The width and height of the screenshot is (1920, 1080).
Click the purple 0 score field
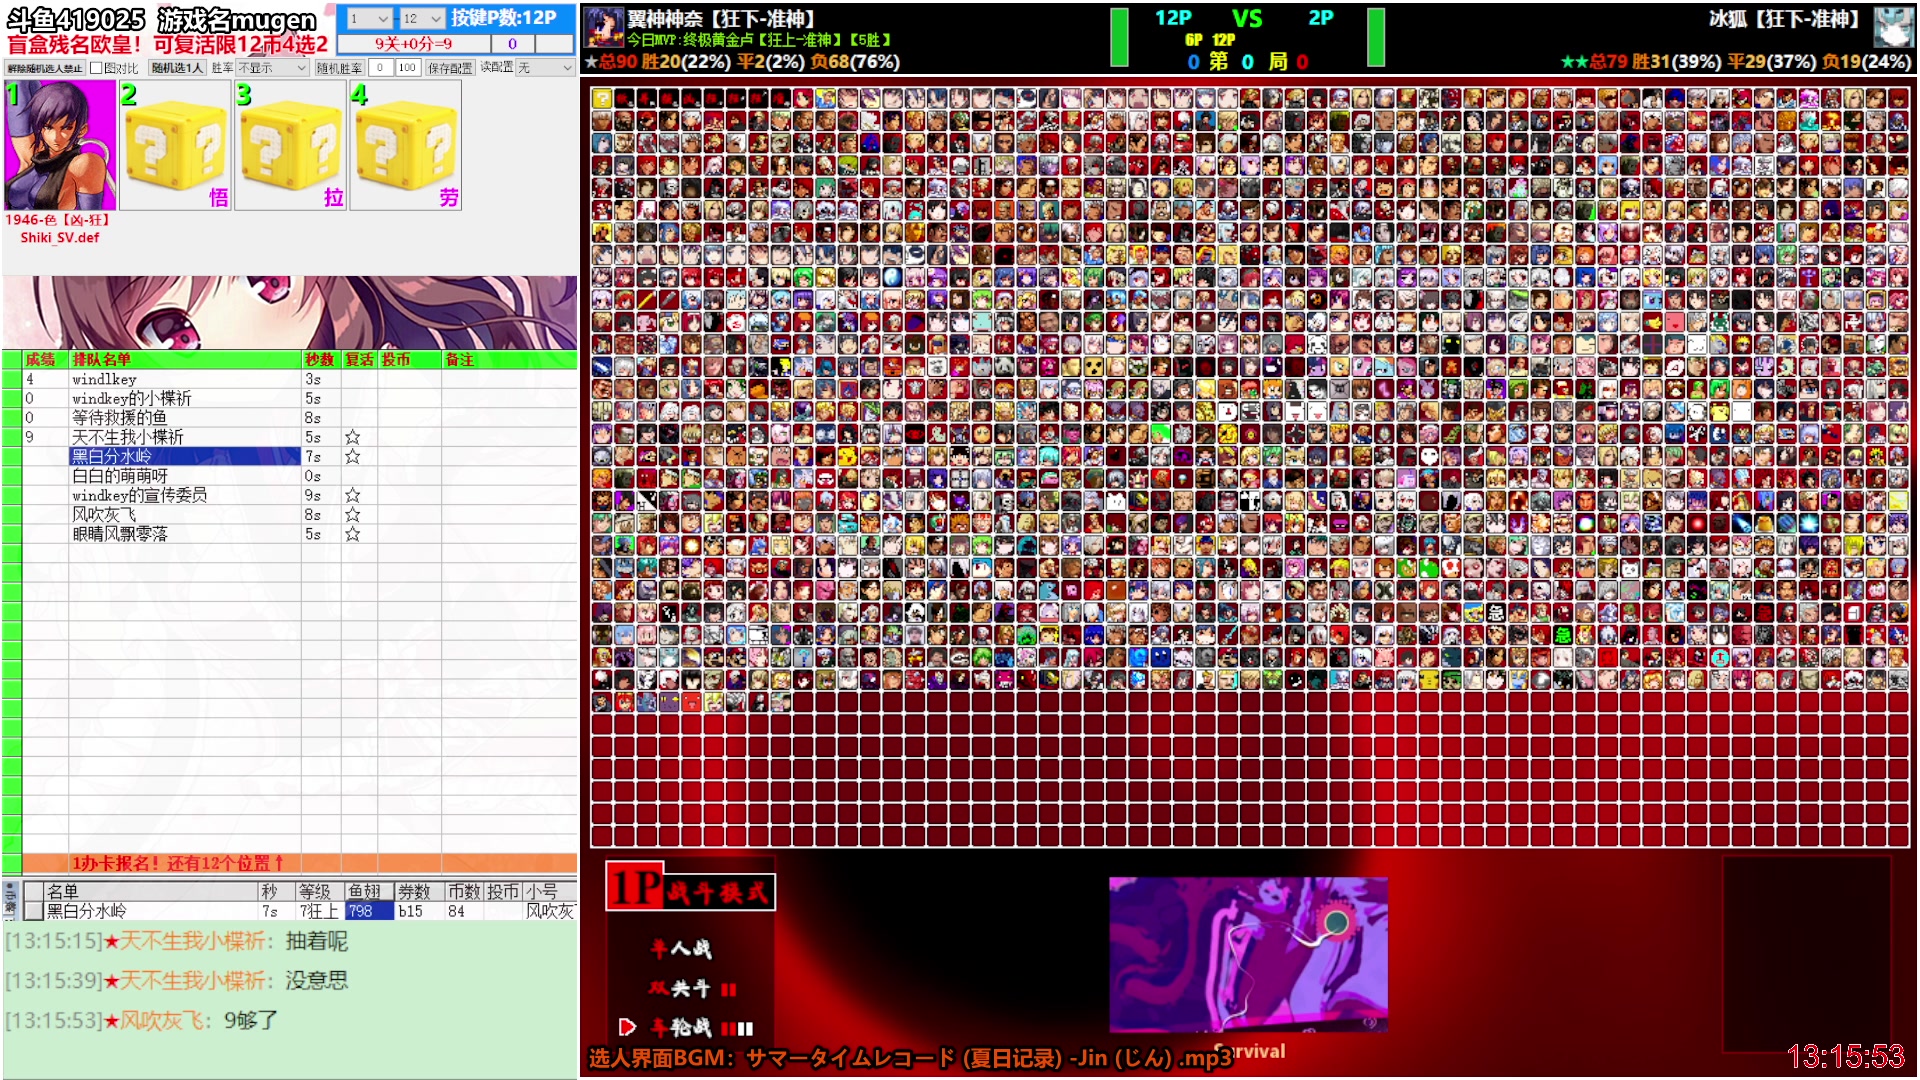pos(513,43)
